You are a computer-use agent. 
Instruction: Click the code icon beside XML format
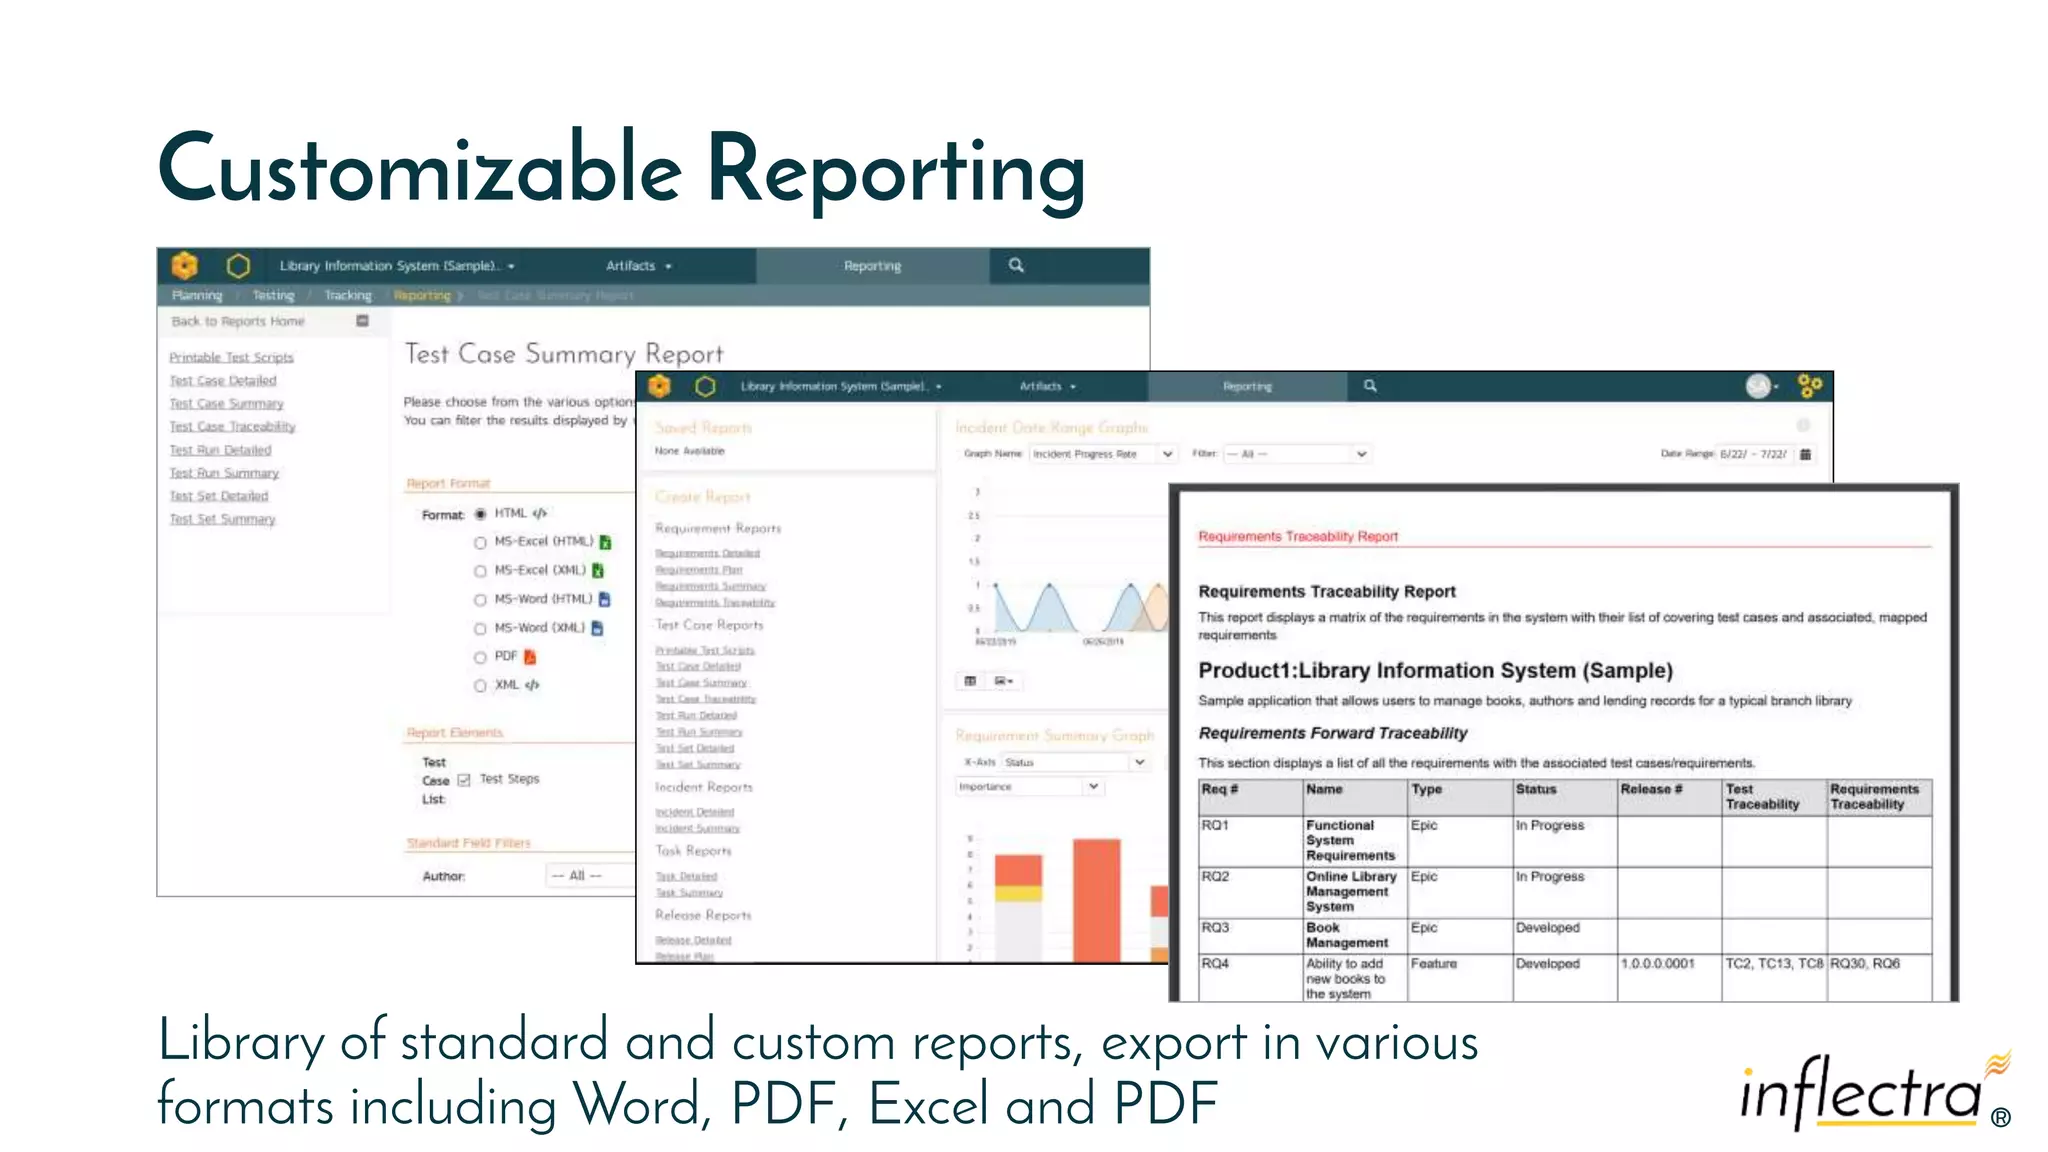[532, 685]
